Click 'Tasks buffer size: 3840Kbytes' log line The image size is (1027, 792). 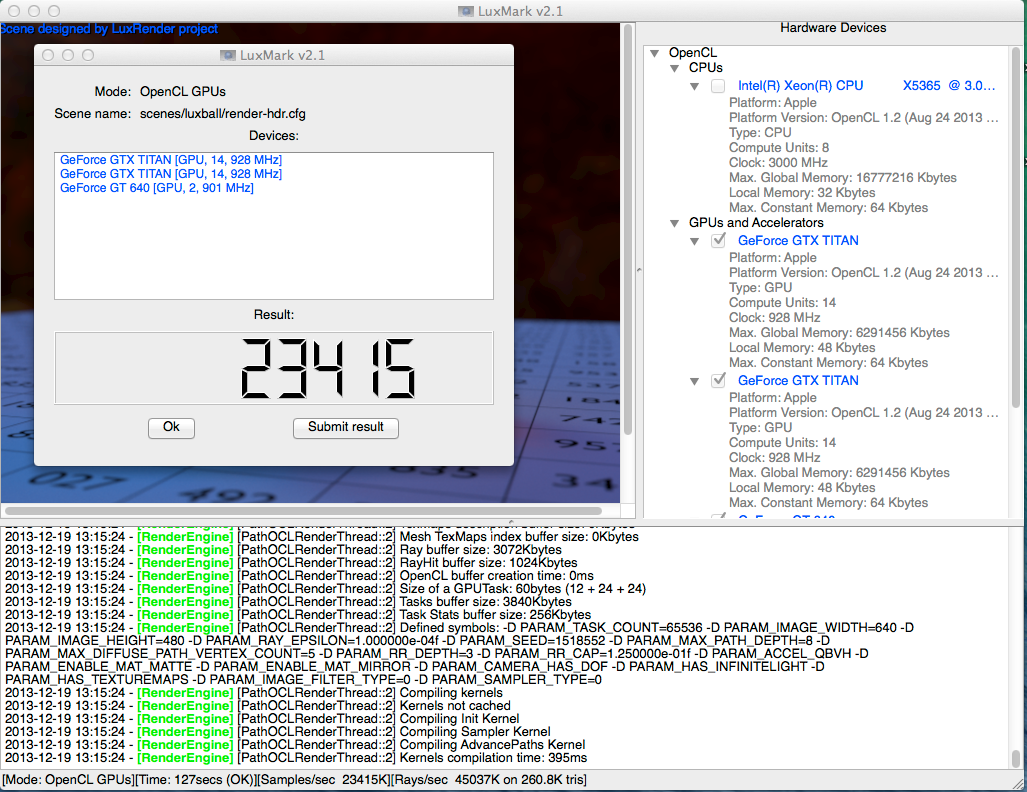point(485,601)
